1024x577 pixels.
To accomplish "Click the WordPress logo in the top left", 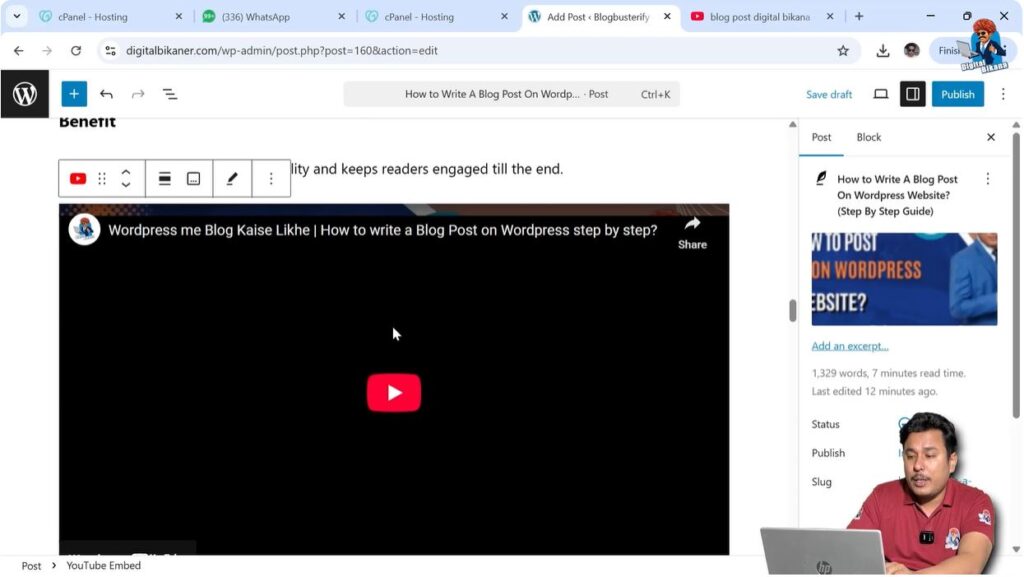I will coord(24,93).
